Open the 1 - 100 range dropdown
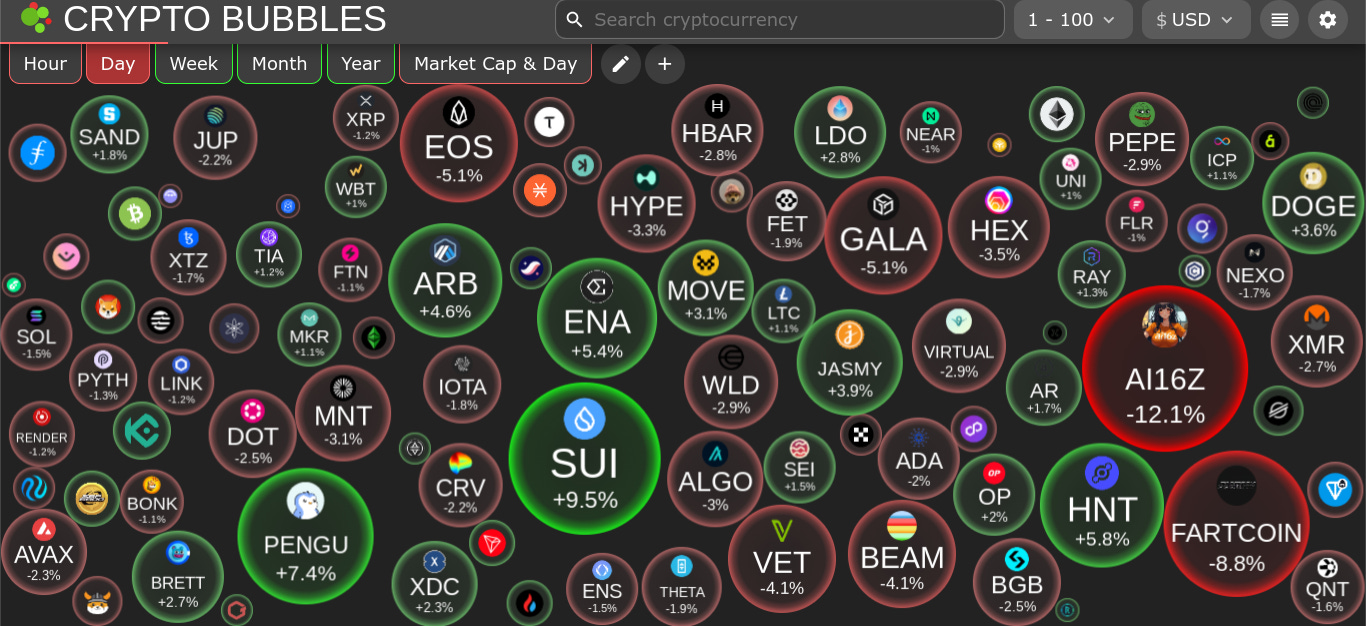1366x626 pixels. coord(1073,19)
